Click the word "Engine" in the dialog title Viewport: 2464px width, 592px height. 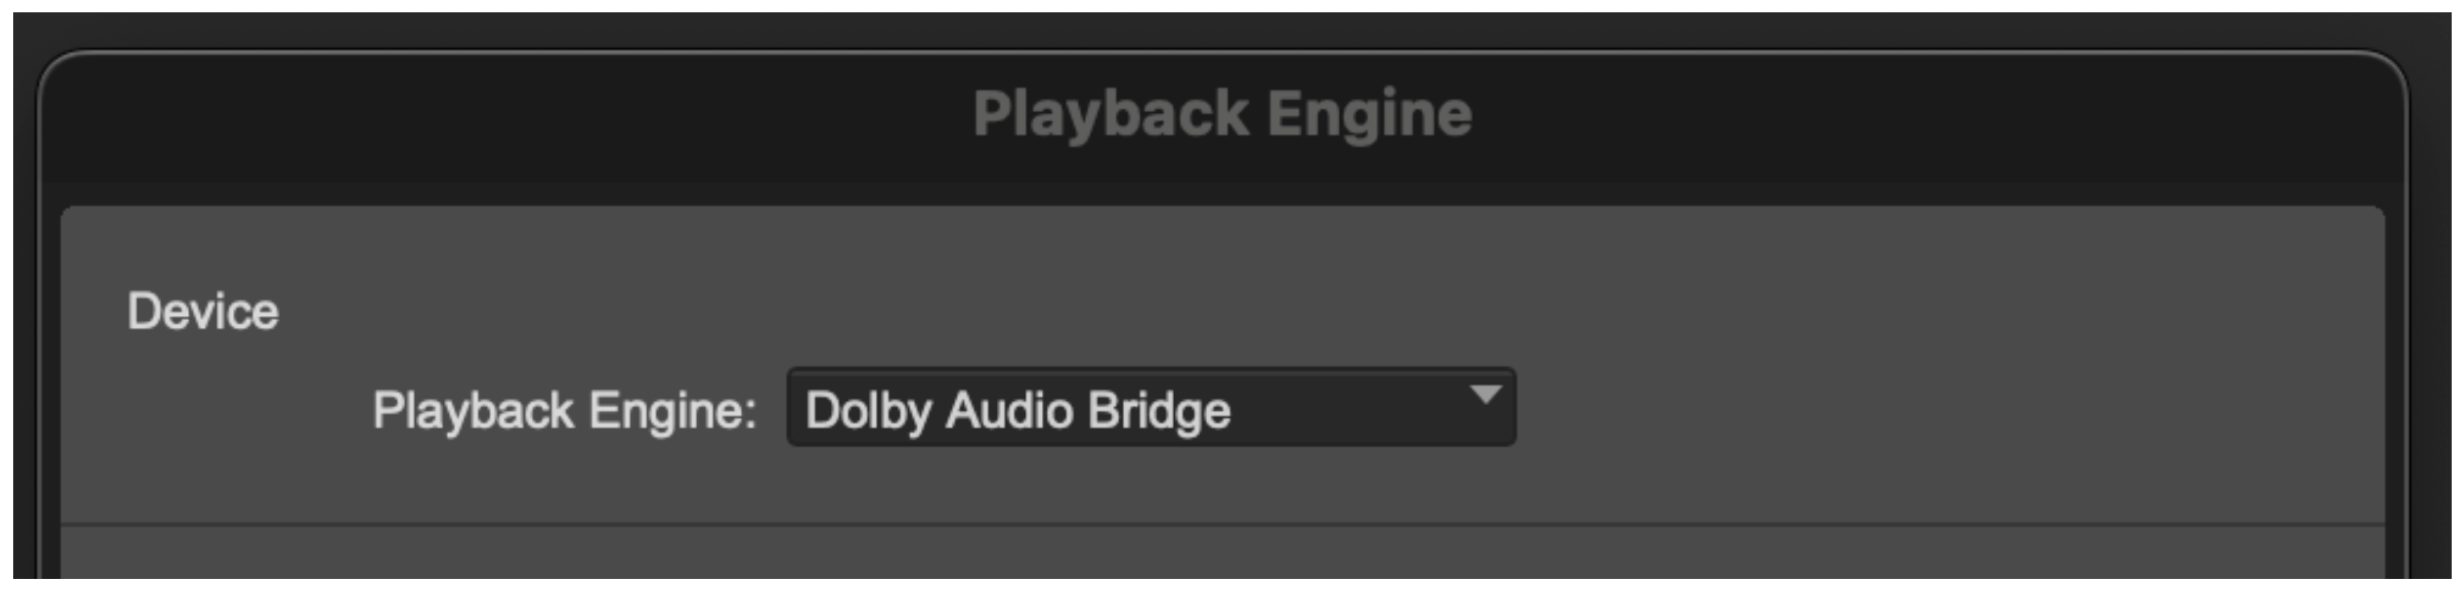(x=1369, y=113)
